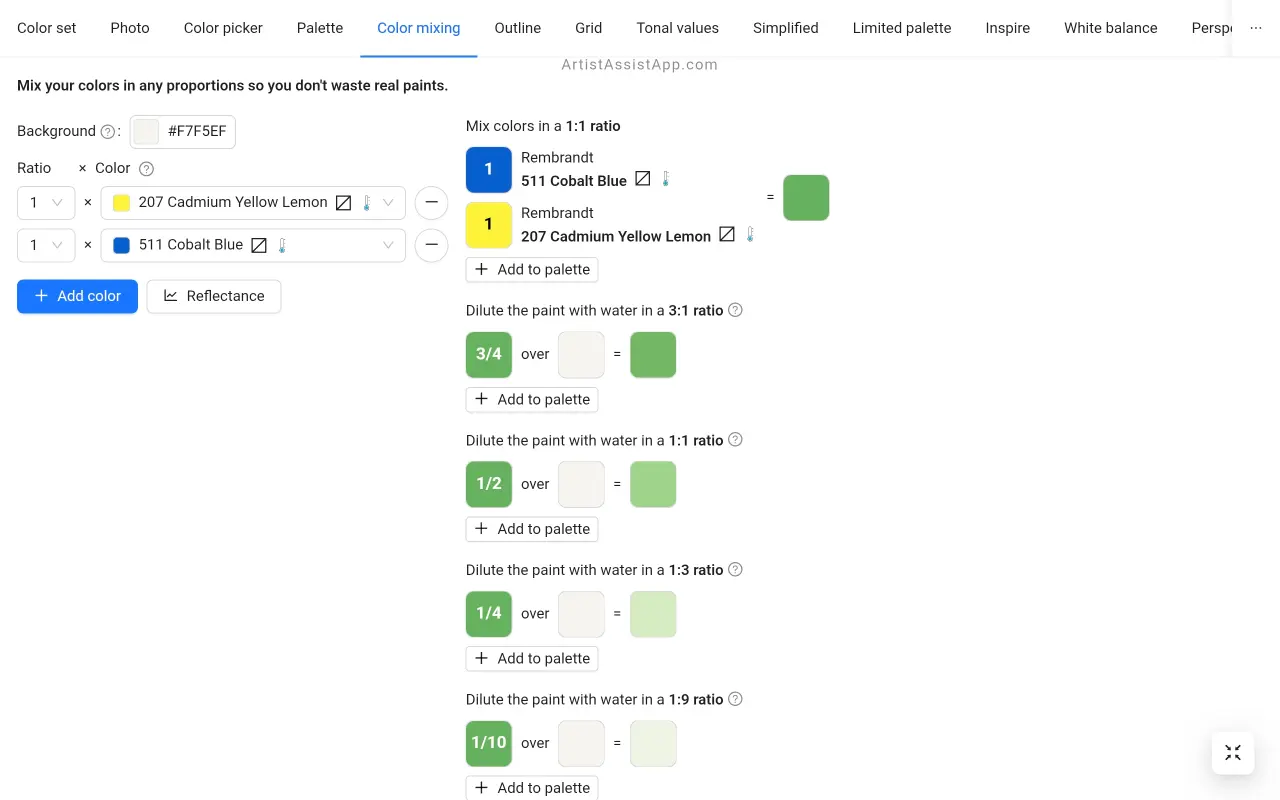Add the 1:1 mix to palette
Viewport: 1280px width, 800px height.
pos(532,270)
